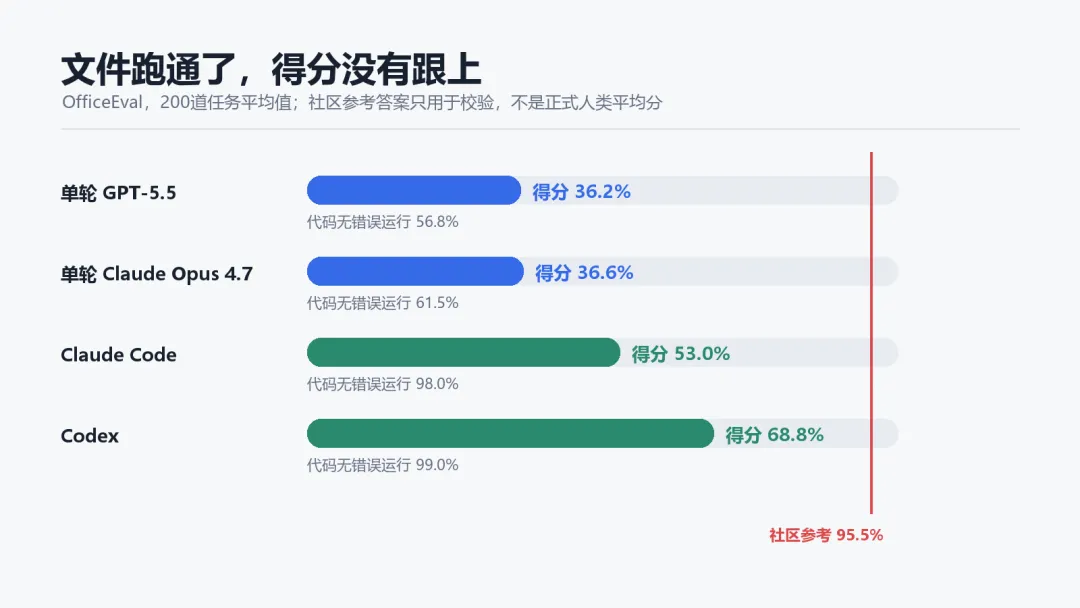1080x608 pixels.
Task: Click the 代码无错误运行 61.5% caption
Action: coord(382,303)
